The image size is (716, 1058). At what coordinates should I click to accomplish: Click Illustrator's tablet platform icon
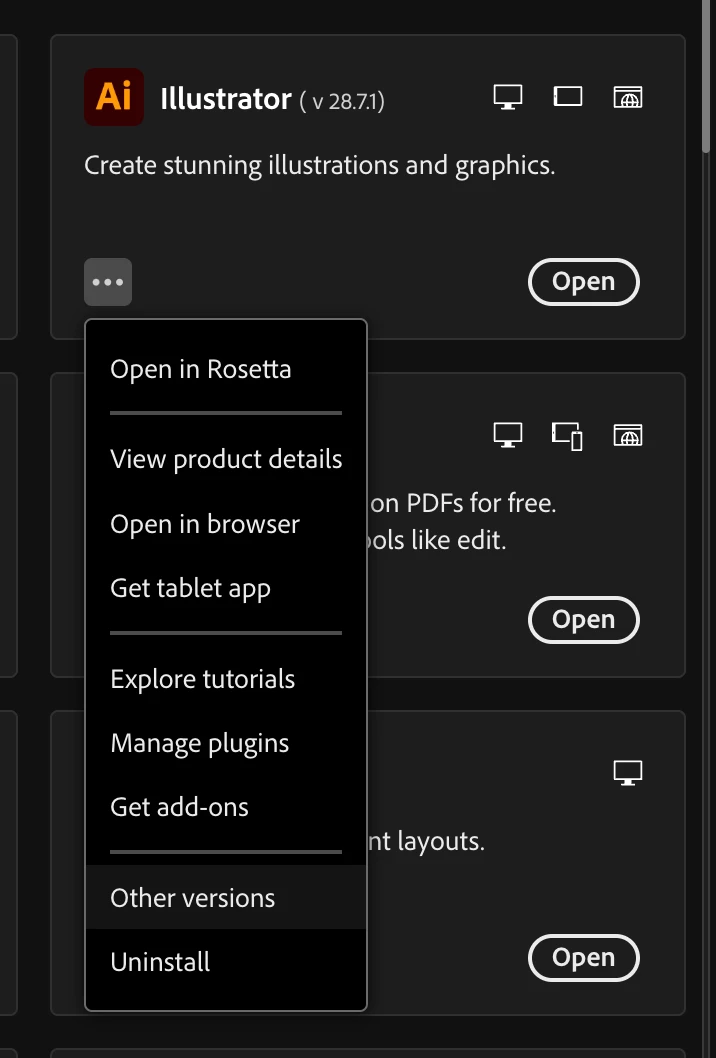568,96
